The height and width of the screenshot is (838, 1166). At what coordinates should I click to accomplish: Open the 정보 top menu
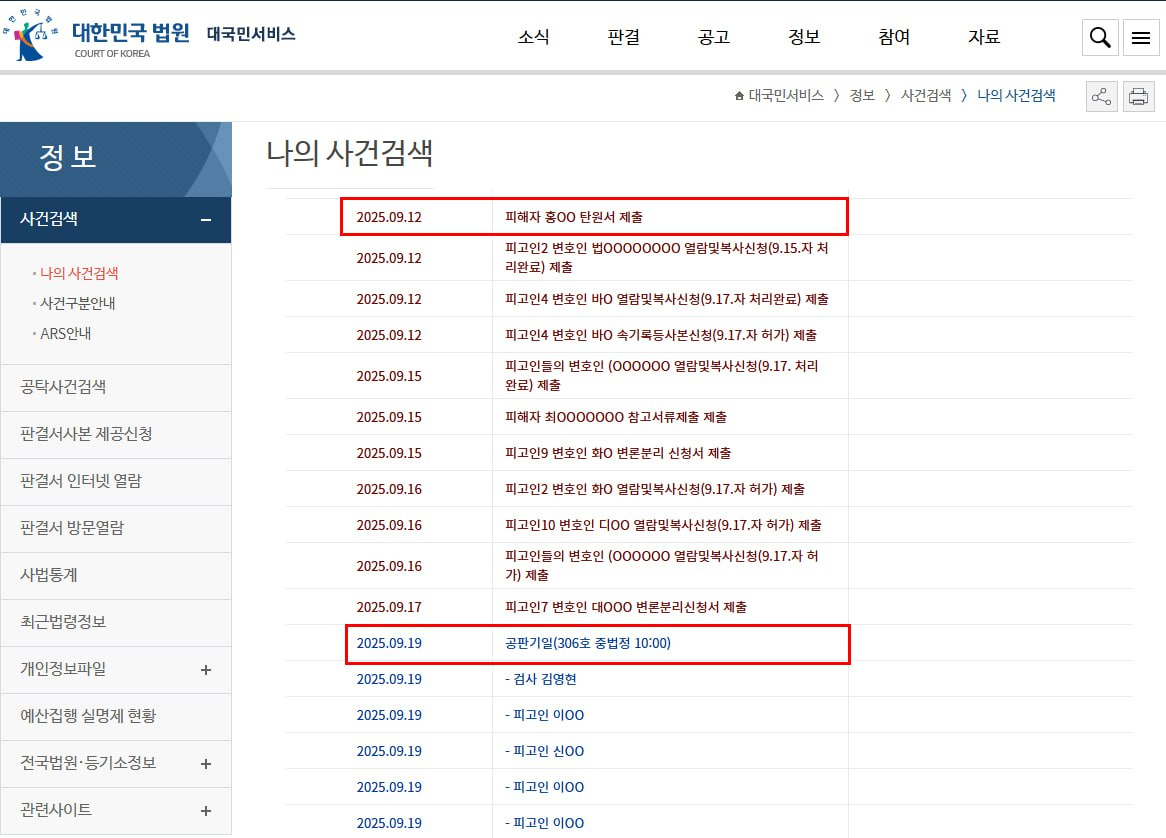(x=804, y=36)
